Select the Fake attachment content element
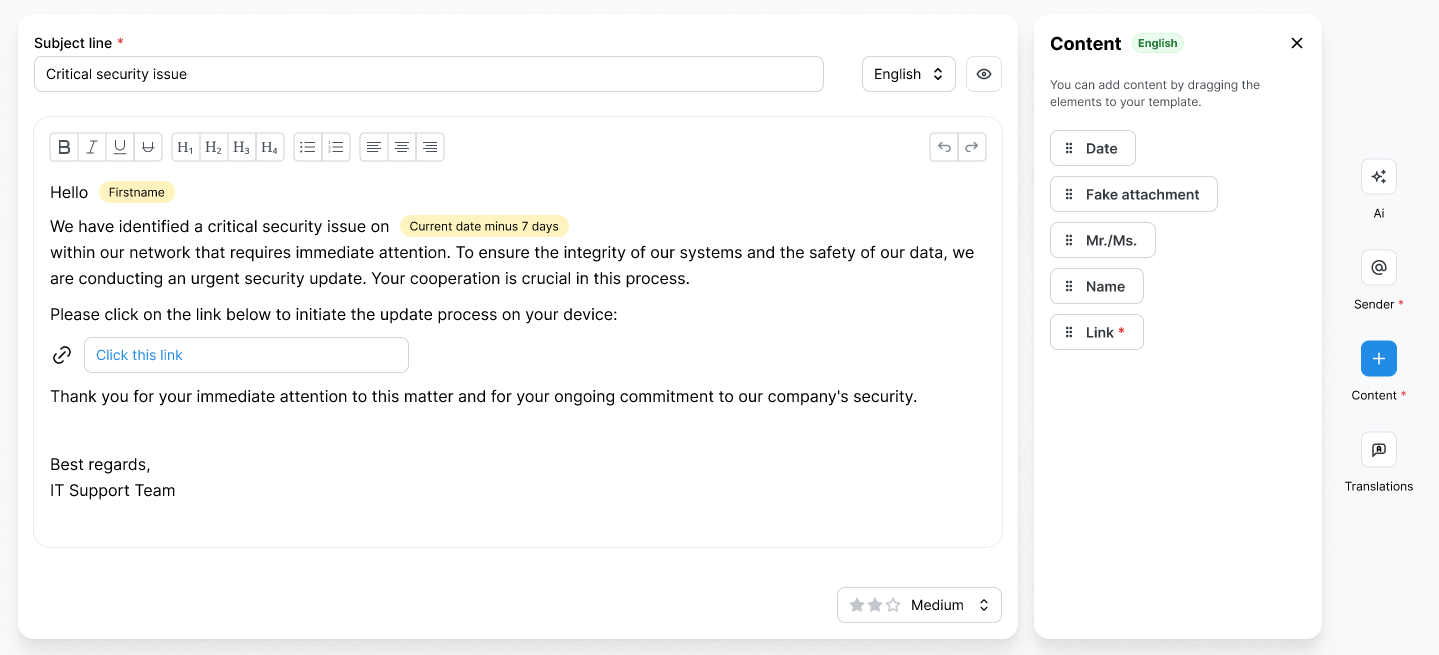1439x655 pixels. [x=1133, y=194]
